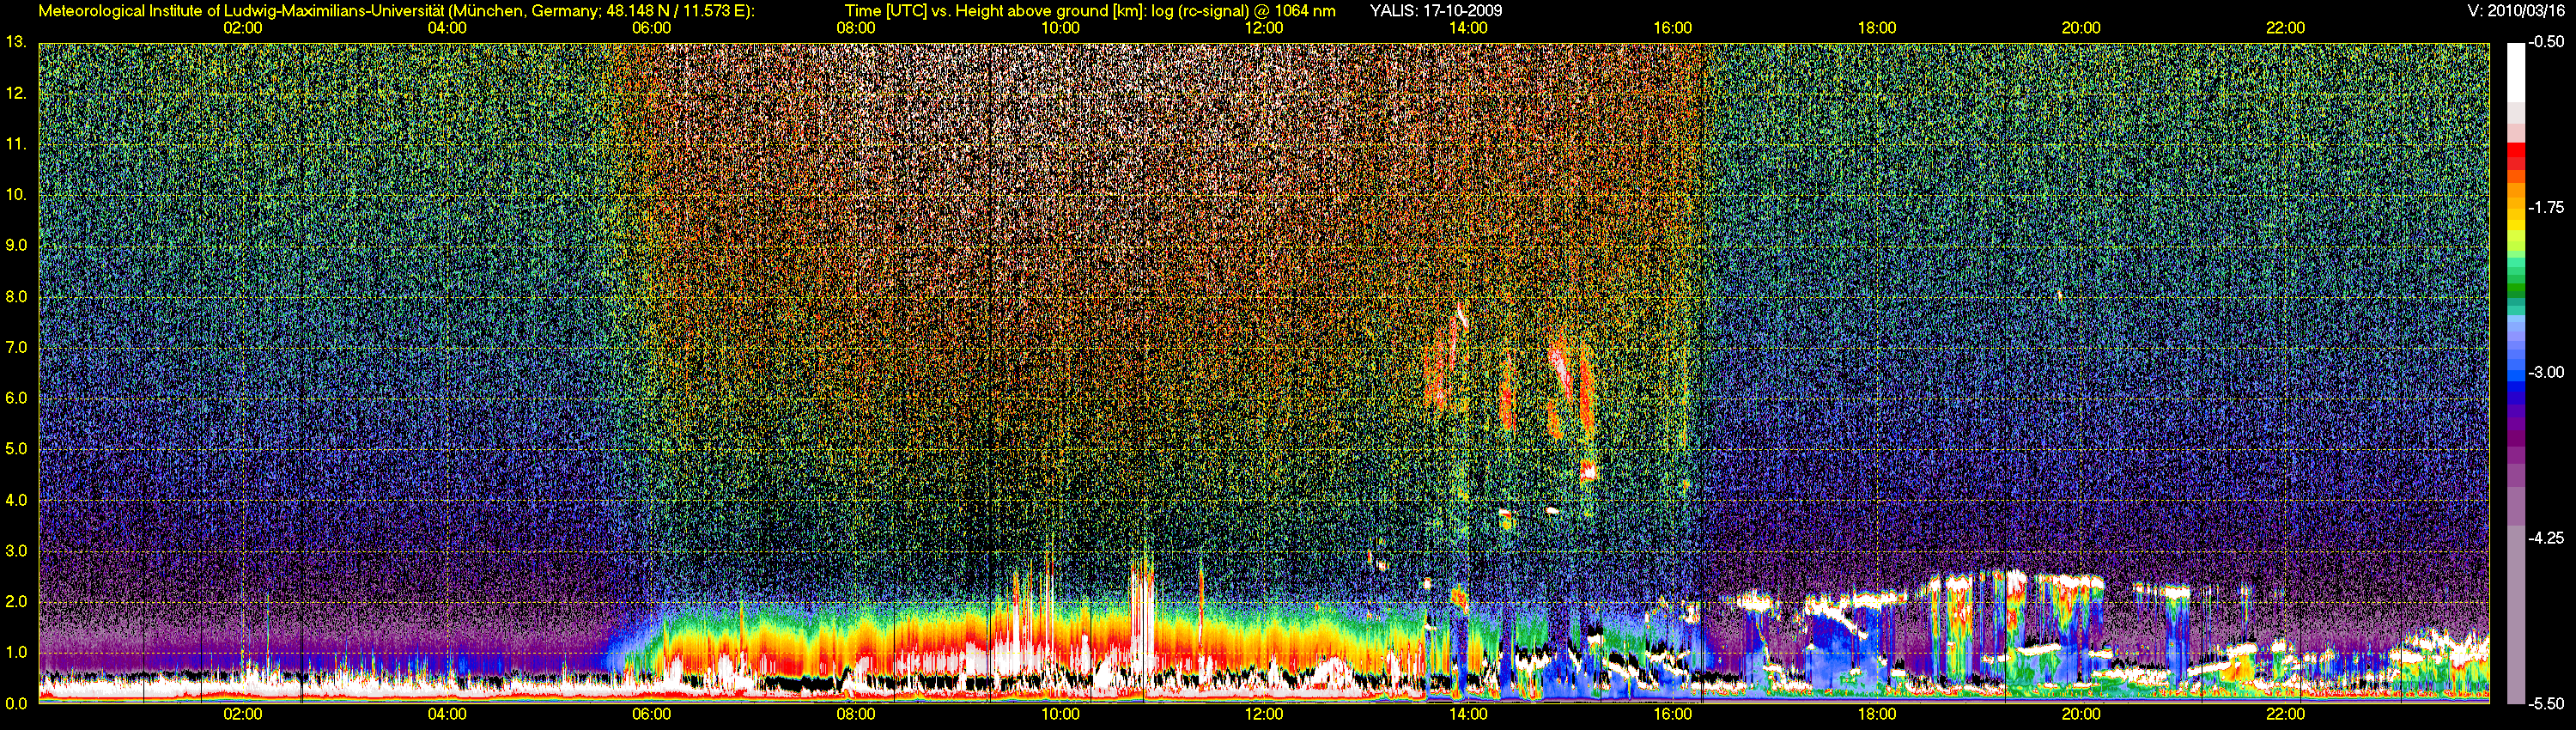Select the '5.0' height axis label
Image resolution: width=2576 pixels, height=730 pixels.
[16, 450]
